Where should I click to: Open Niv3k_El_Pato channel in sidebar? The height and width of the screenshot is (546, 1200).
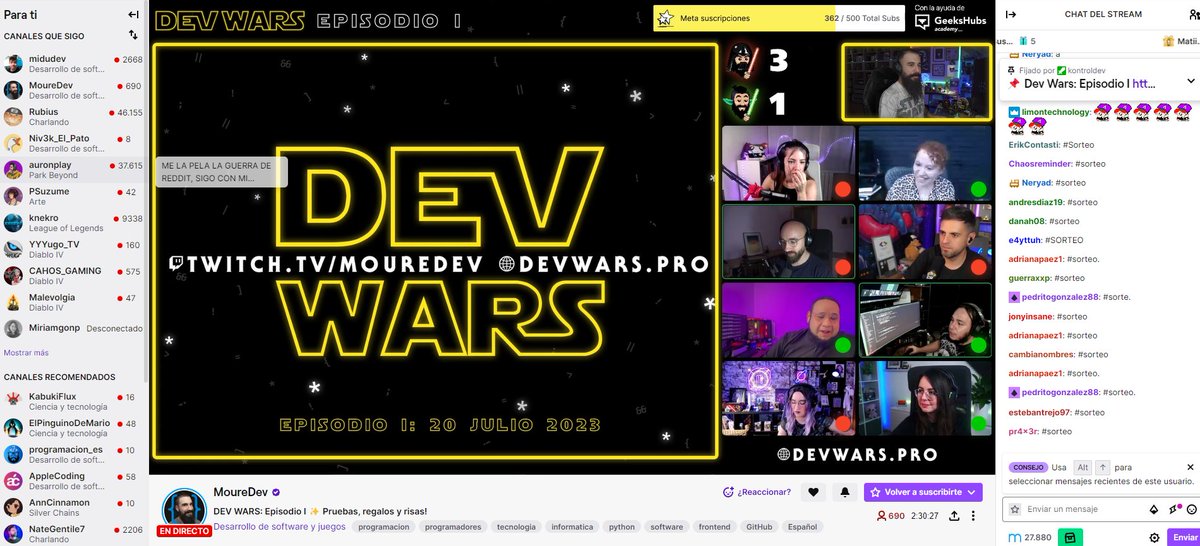(73, 143)
